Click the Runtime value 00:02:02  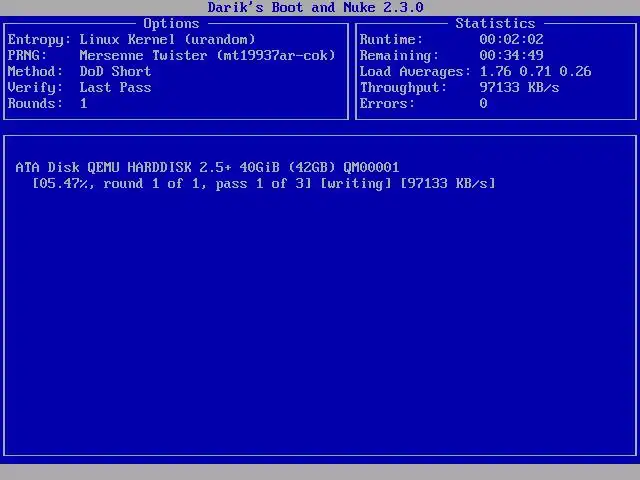point(511,39)
